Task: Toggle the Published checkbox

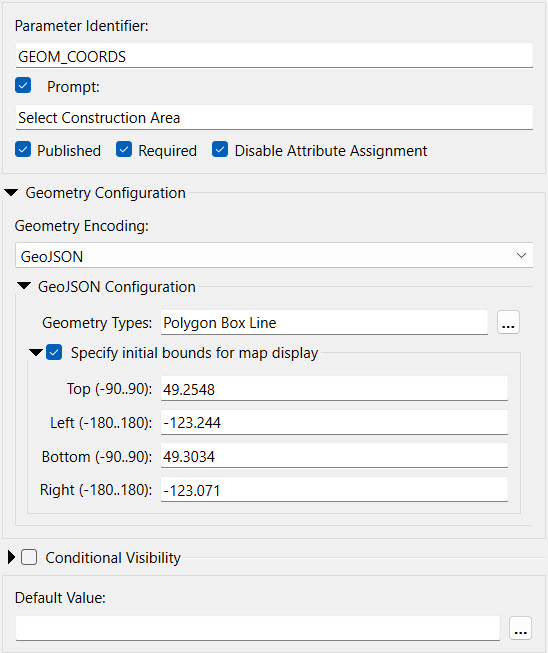Action: click(23, 150)
